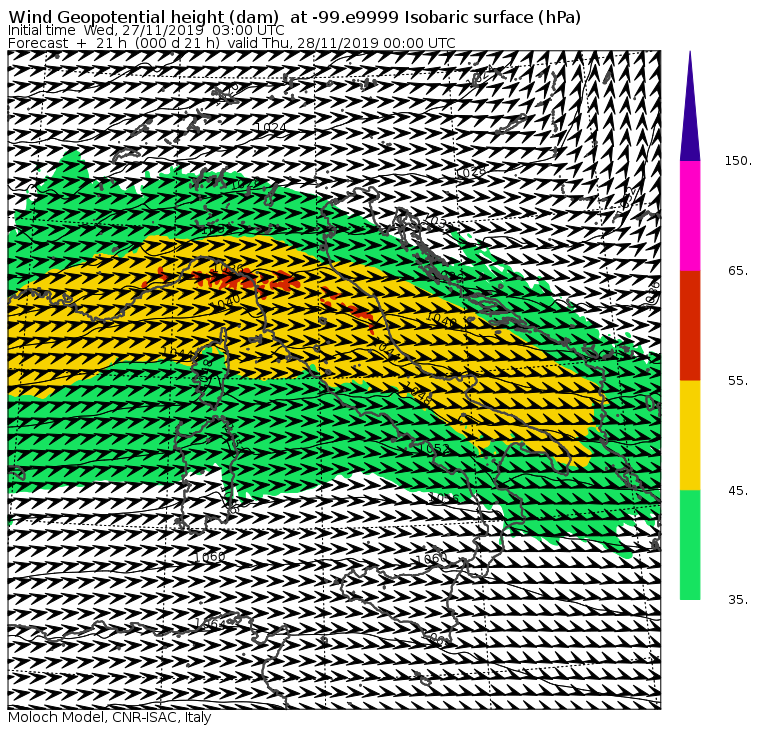The height and width of the screenshot is (731, 760).
Task: Click the yellow 45-55 color band in legend
Action: click(x=690, y=435)
